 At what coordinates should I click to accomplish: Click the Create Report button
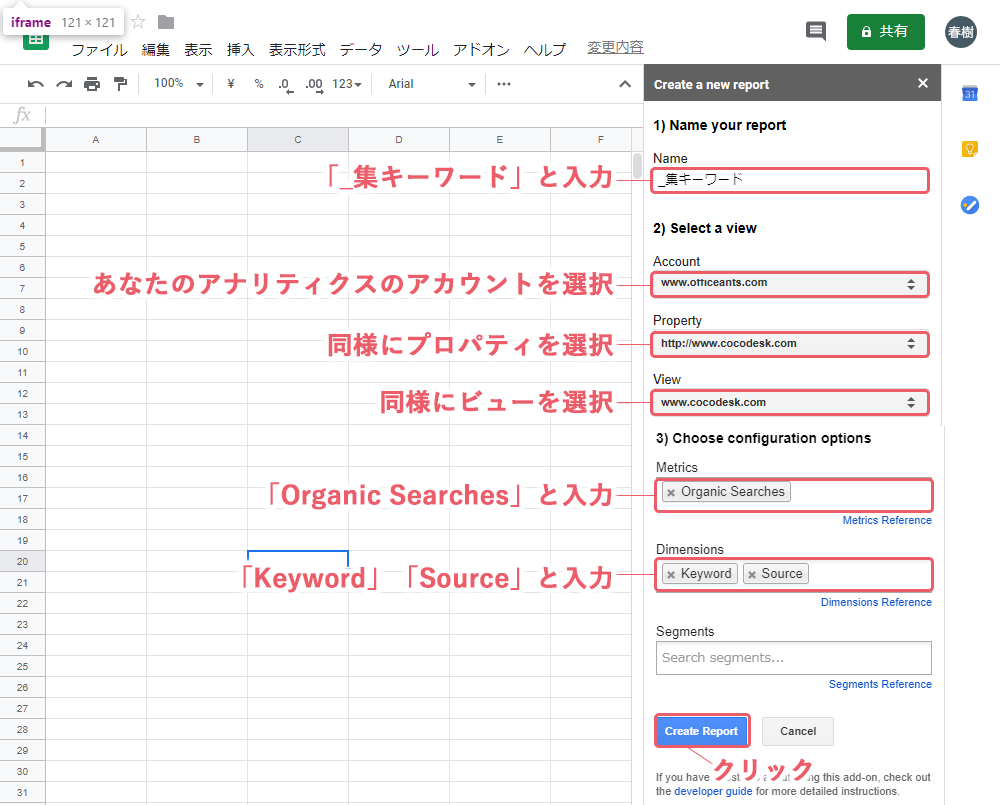click(702, 731)
